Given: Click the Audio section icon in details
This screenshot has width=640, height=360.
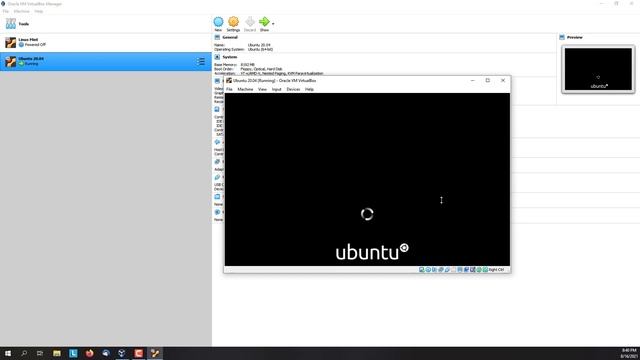Looking at the screenshot, I should (217, 142).
